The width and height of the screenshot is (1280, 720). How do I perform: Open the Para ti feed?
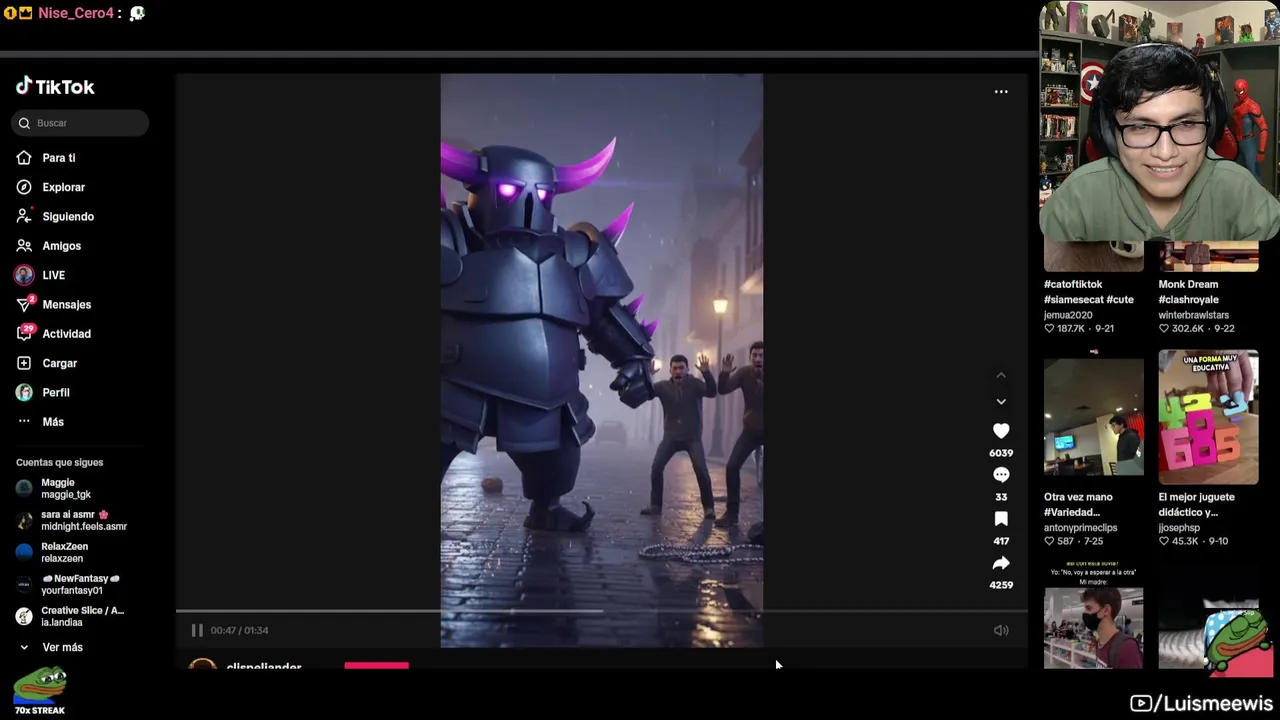58,158
